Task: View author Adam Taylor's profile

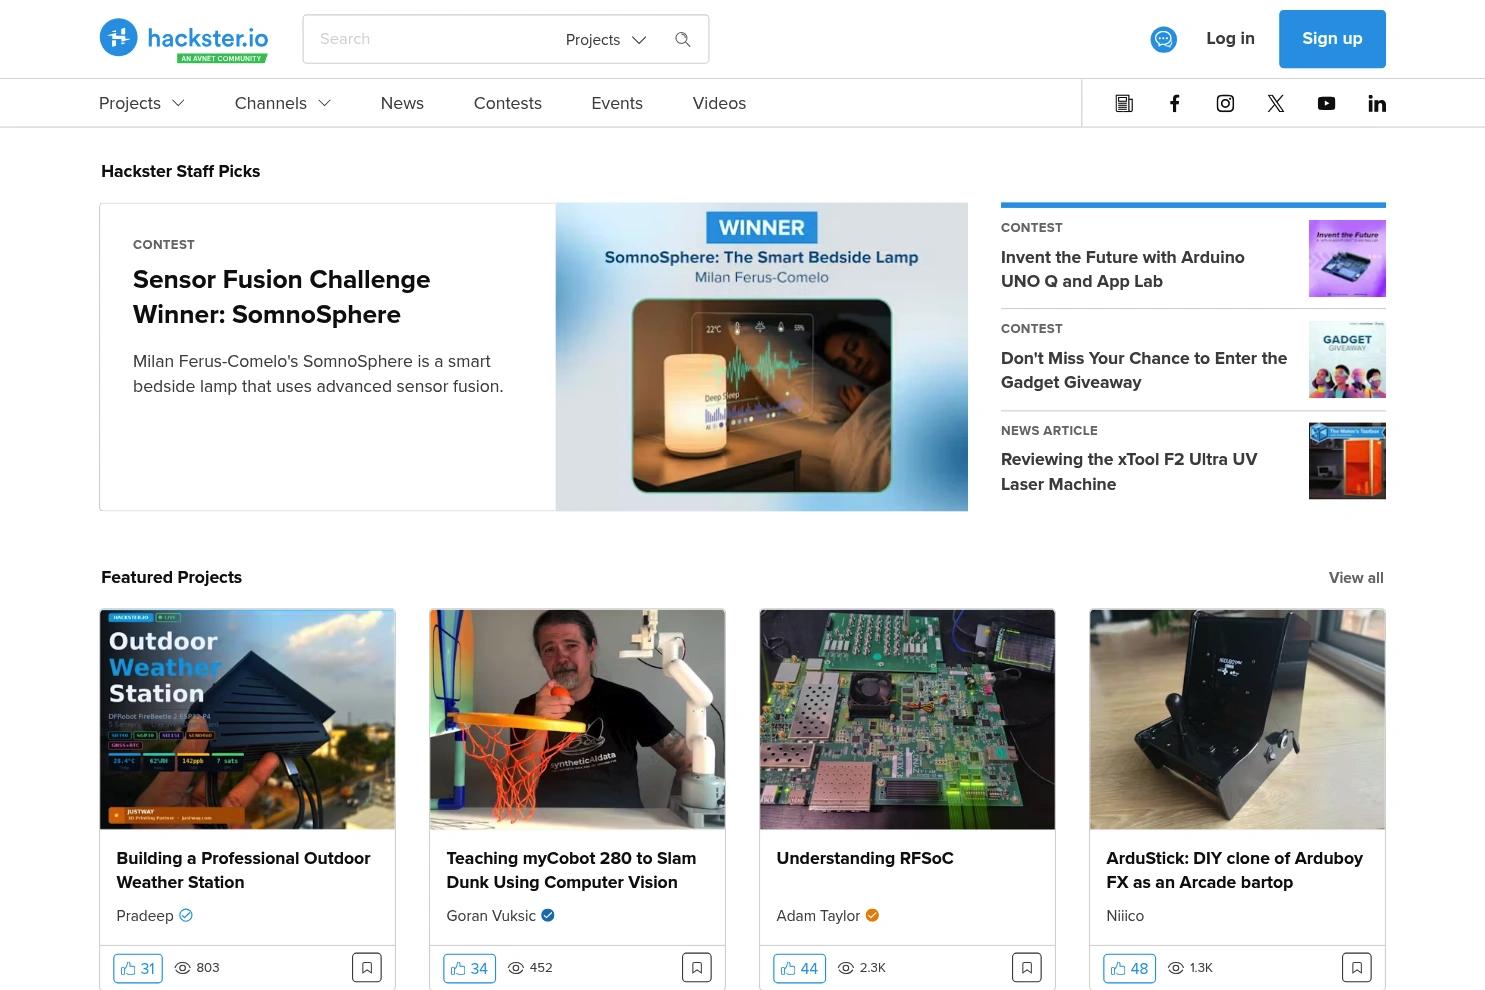Action: (x=818, y=916)
